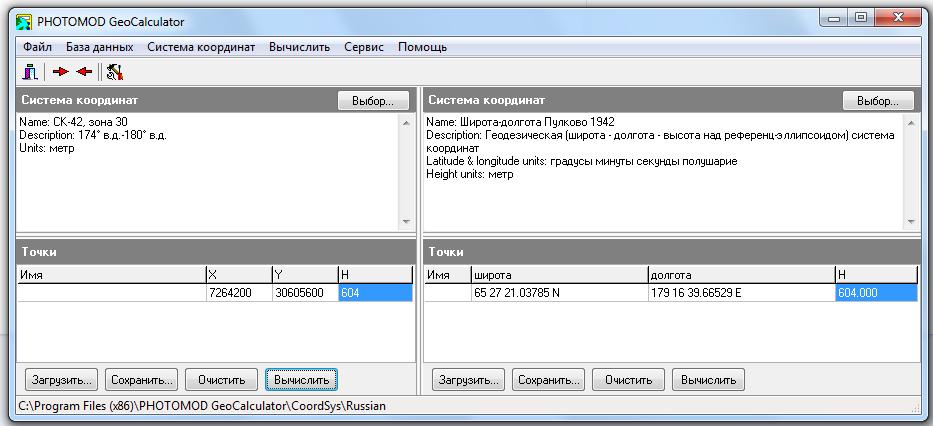Click the 'Latitude & longitude units' line

pyautogui.click(x=582, y=161)
